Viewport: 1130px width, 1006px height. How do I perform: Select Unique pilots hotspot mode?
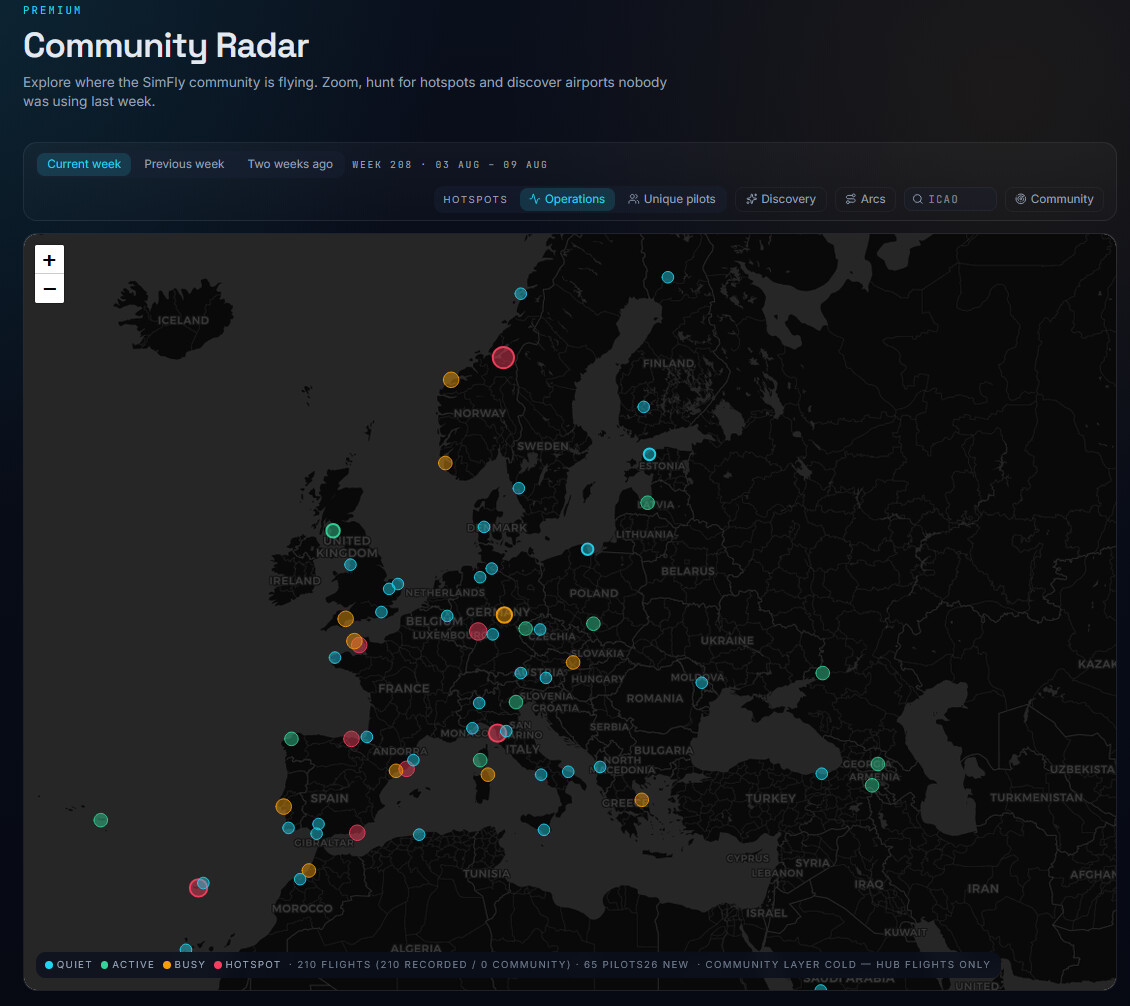tap(671, 199)
